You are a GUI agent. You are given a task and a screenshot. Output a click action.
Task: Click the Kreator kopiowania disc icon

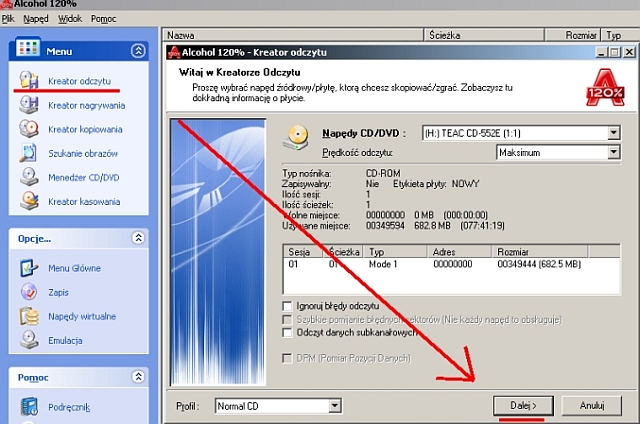pos(29,129)
